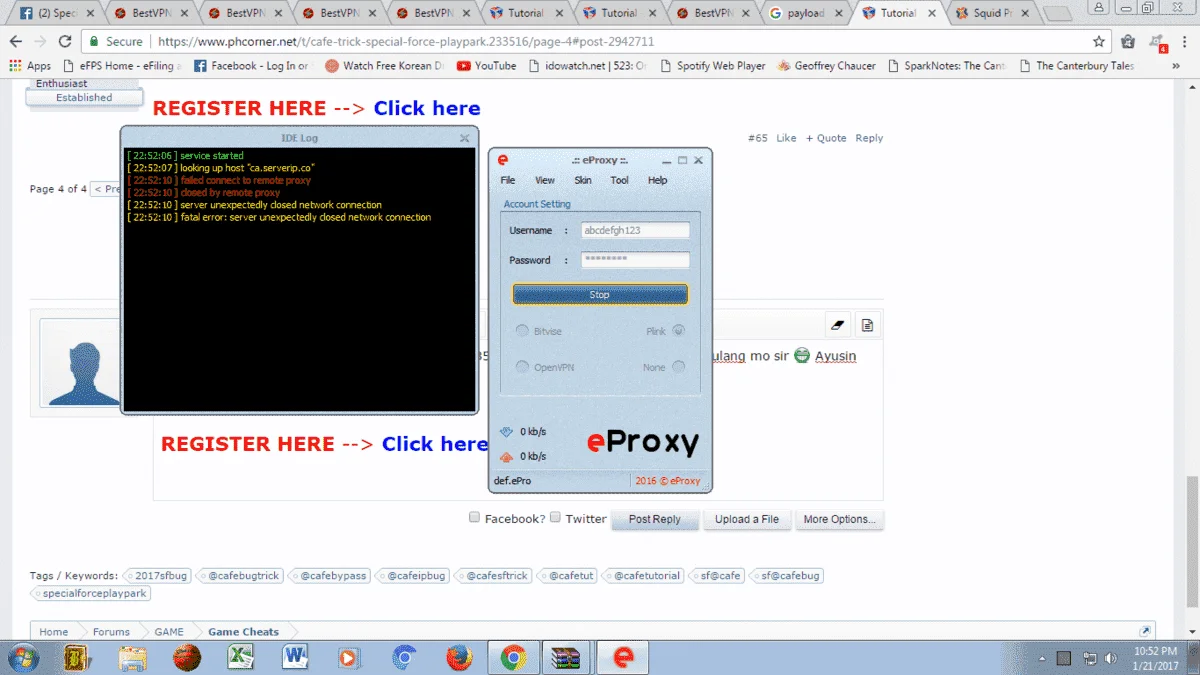Click the breadcrumb jump arrow icon
1200x675 pixels.
pos(1145,631)
